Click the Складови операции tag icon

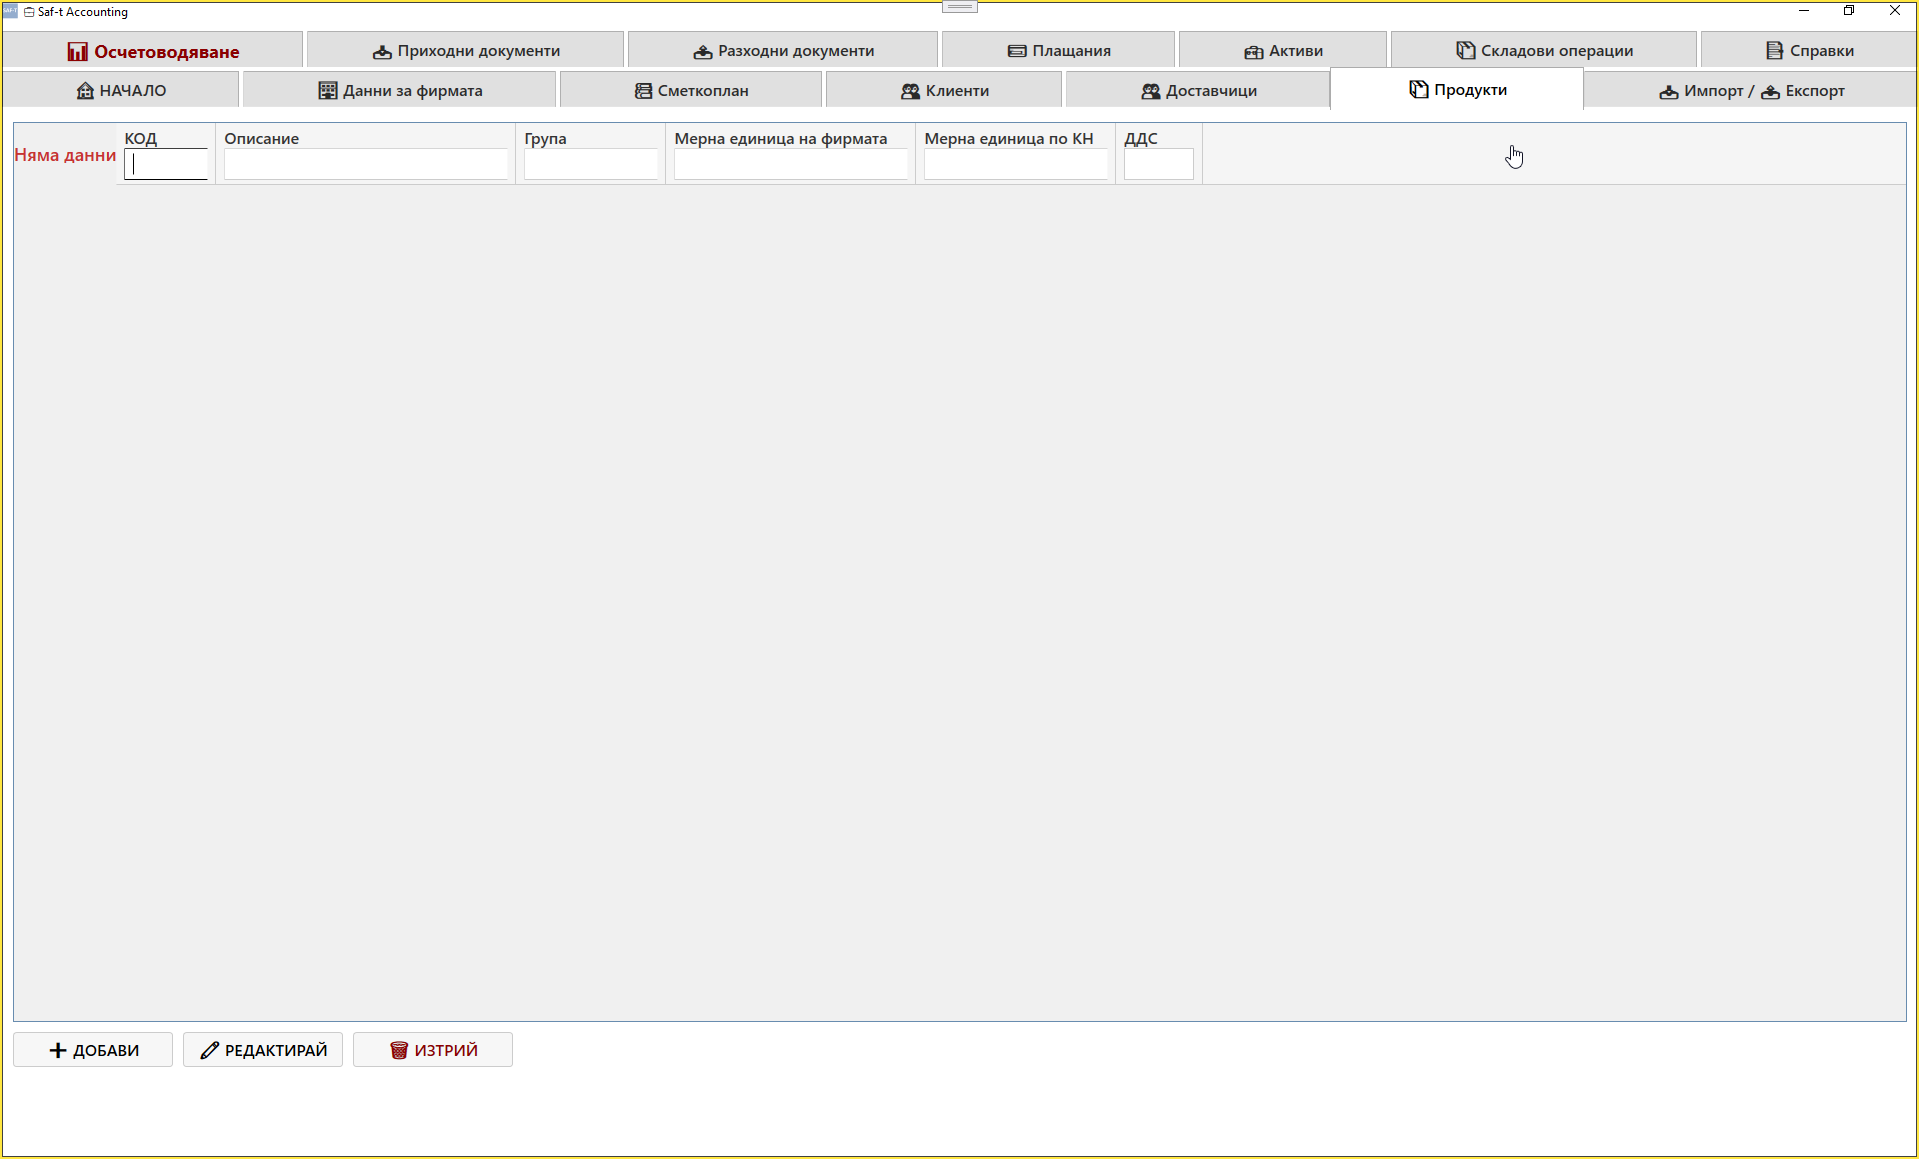click(x=1465, y=50)
